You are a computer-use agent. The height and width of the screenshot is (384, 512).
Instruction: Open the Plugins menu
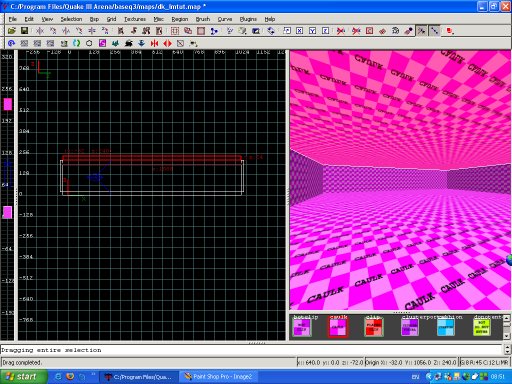pyautogui.click(x=248, y=19)
